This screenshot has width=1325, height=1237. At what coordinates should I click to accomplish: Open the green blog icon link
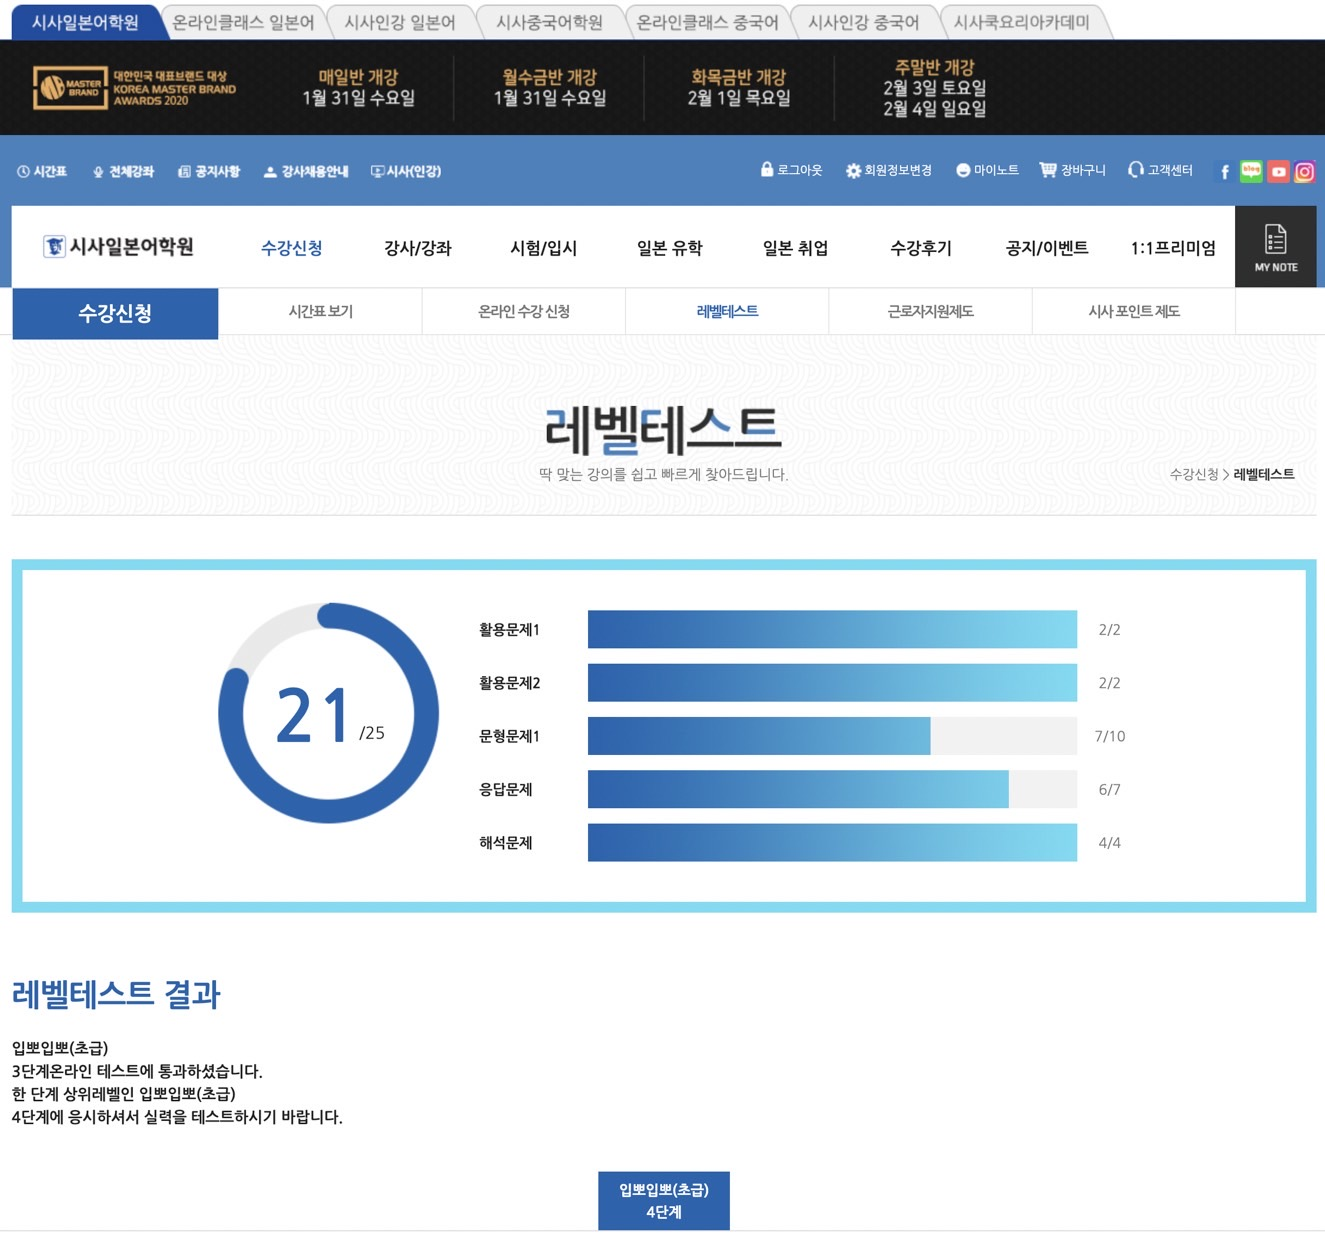(x=1251, y=171)
